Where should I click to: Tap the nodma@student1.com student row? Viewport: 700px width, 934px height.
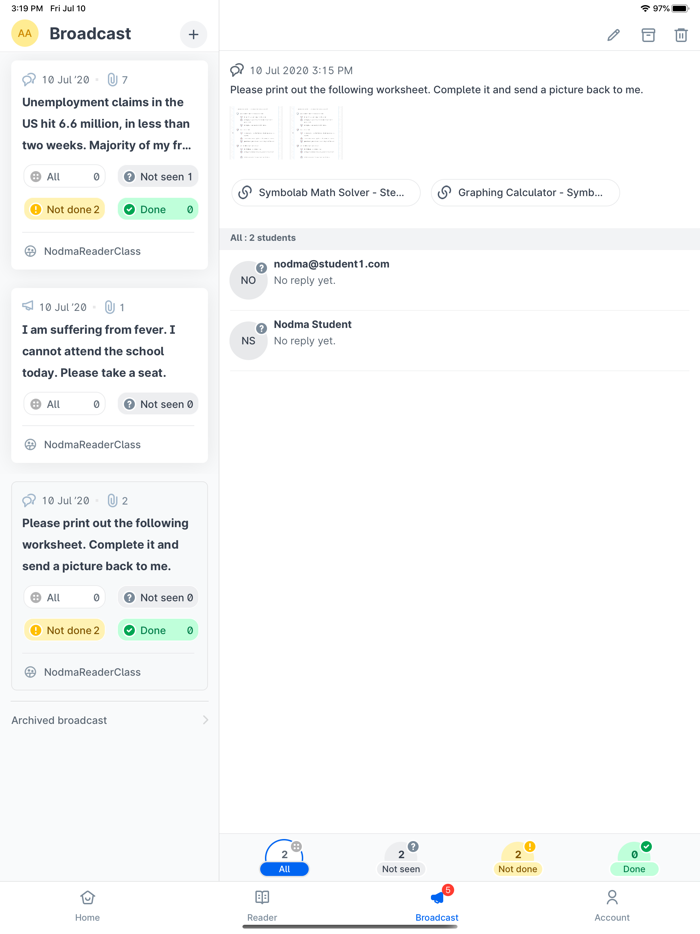pos(458,280)
